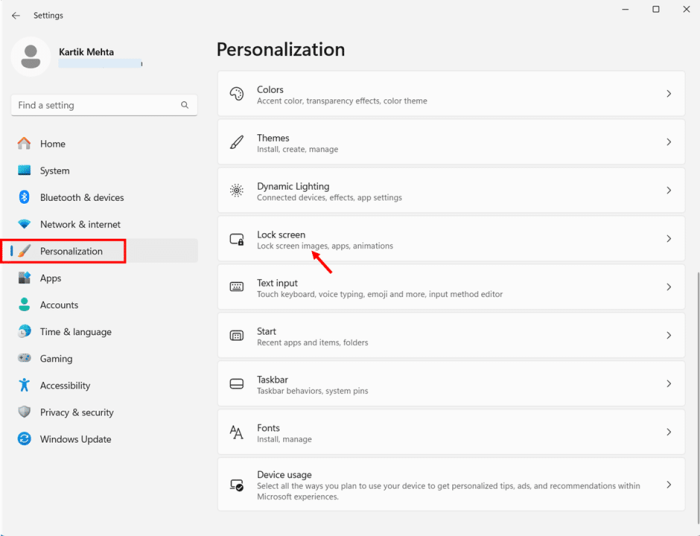The width and height of the screenshot is (700, 536).
Task: Go to Bluetooth & devices
Action: pyautogui.click(x=82, y=197)
